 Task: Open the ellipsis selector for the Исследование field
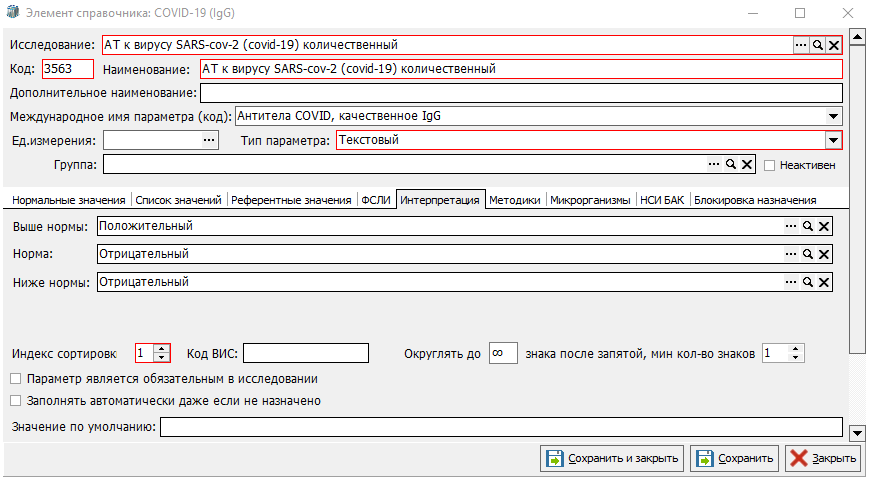800,45
